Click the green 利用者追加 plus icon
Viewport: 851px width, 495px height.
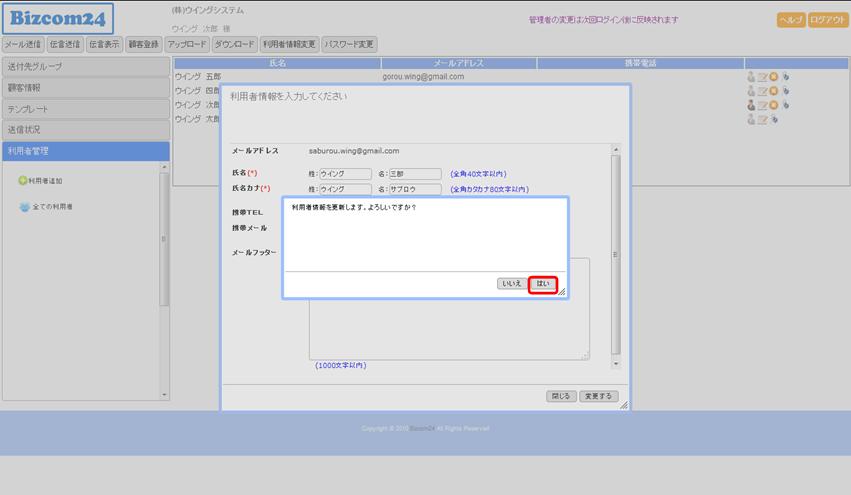23,181
